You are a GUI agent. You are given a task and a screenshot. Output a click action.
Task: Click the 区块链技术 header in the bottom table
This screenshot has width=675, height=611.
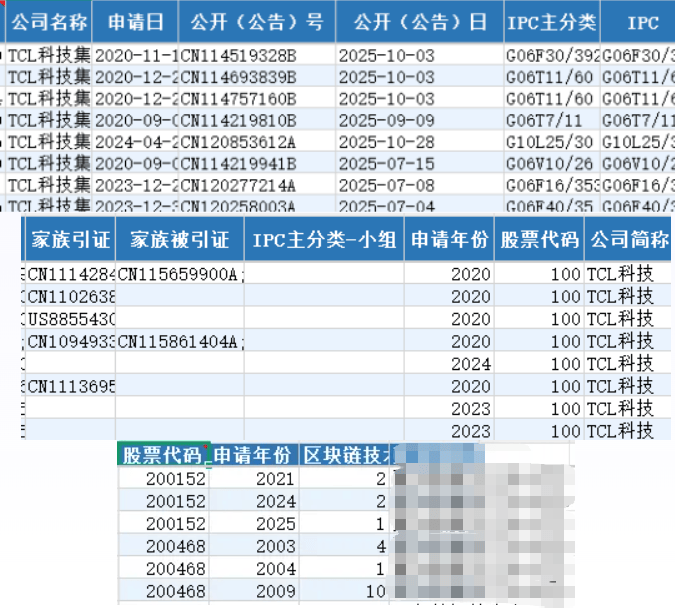pos(345,455)
